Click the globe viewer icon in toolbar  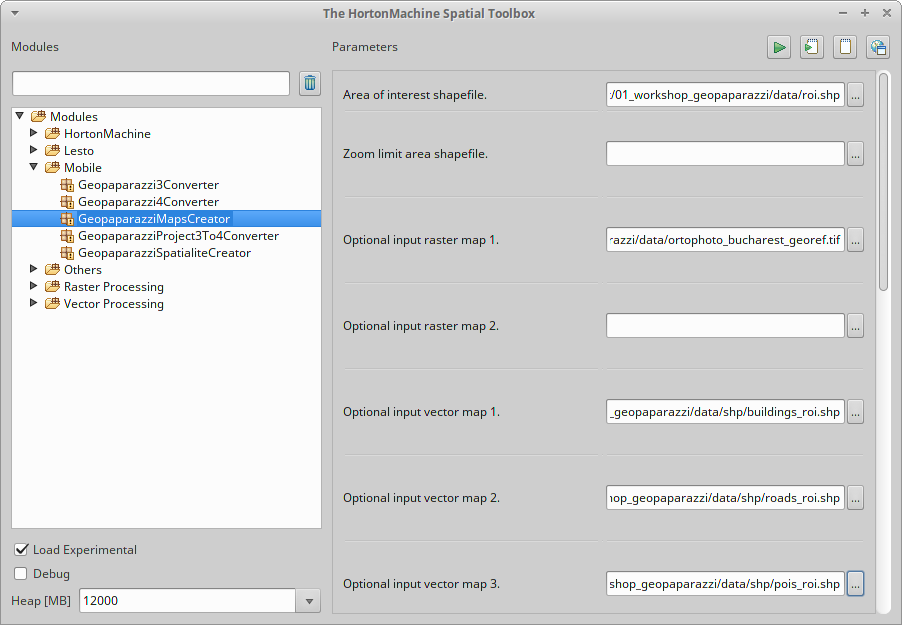tap(878, 47)
